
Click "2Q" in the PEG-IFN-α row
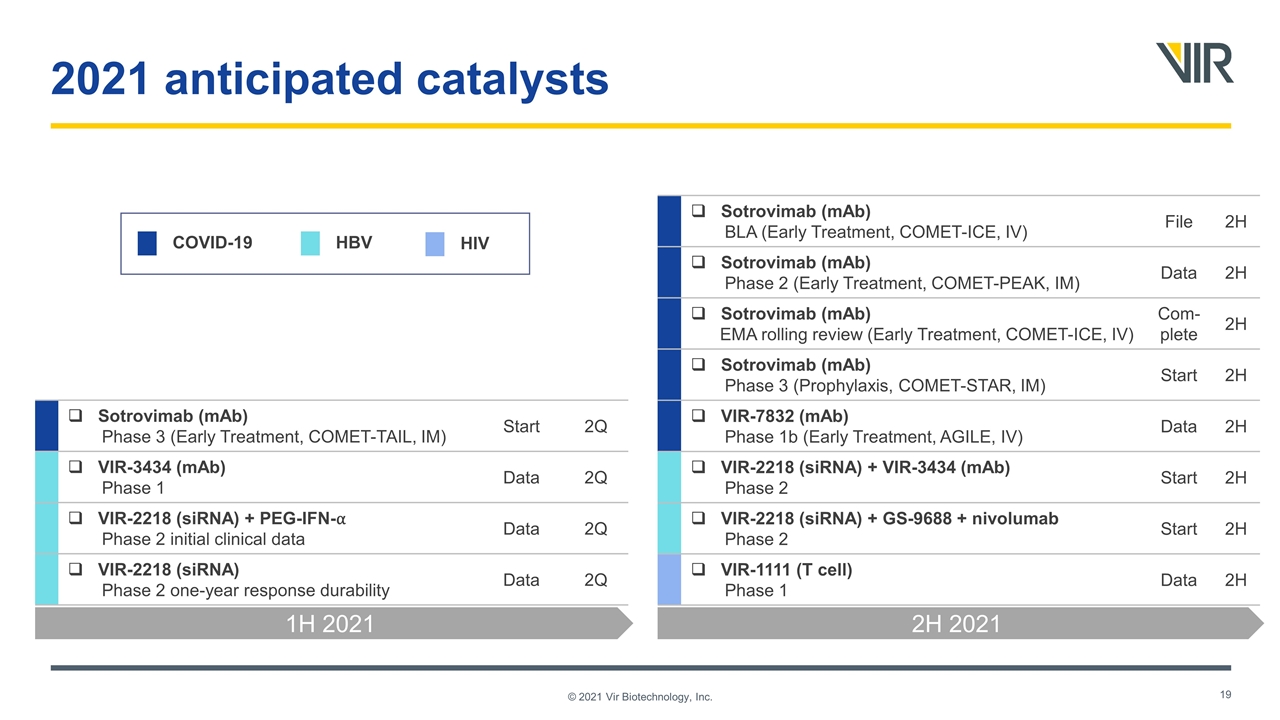(x=595, y=529)
